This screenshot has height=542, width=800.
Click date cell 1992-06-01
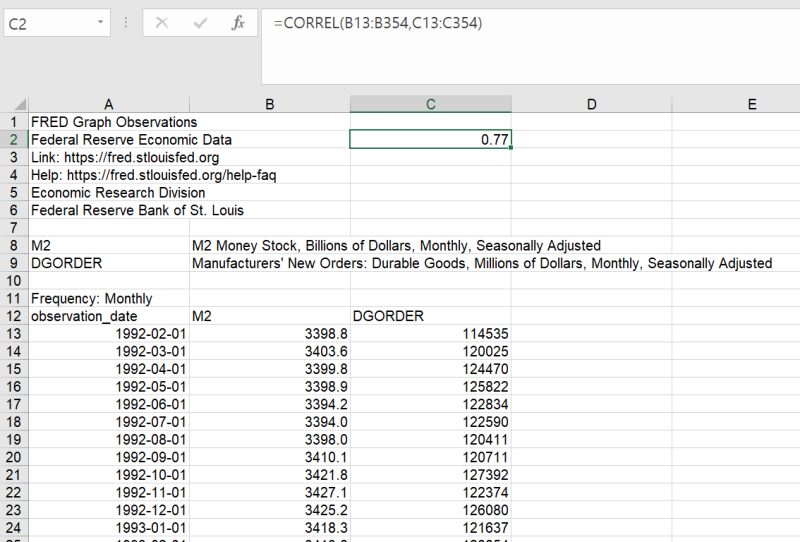pyautogui.click(x=109, y=404)
